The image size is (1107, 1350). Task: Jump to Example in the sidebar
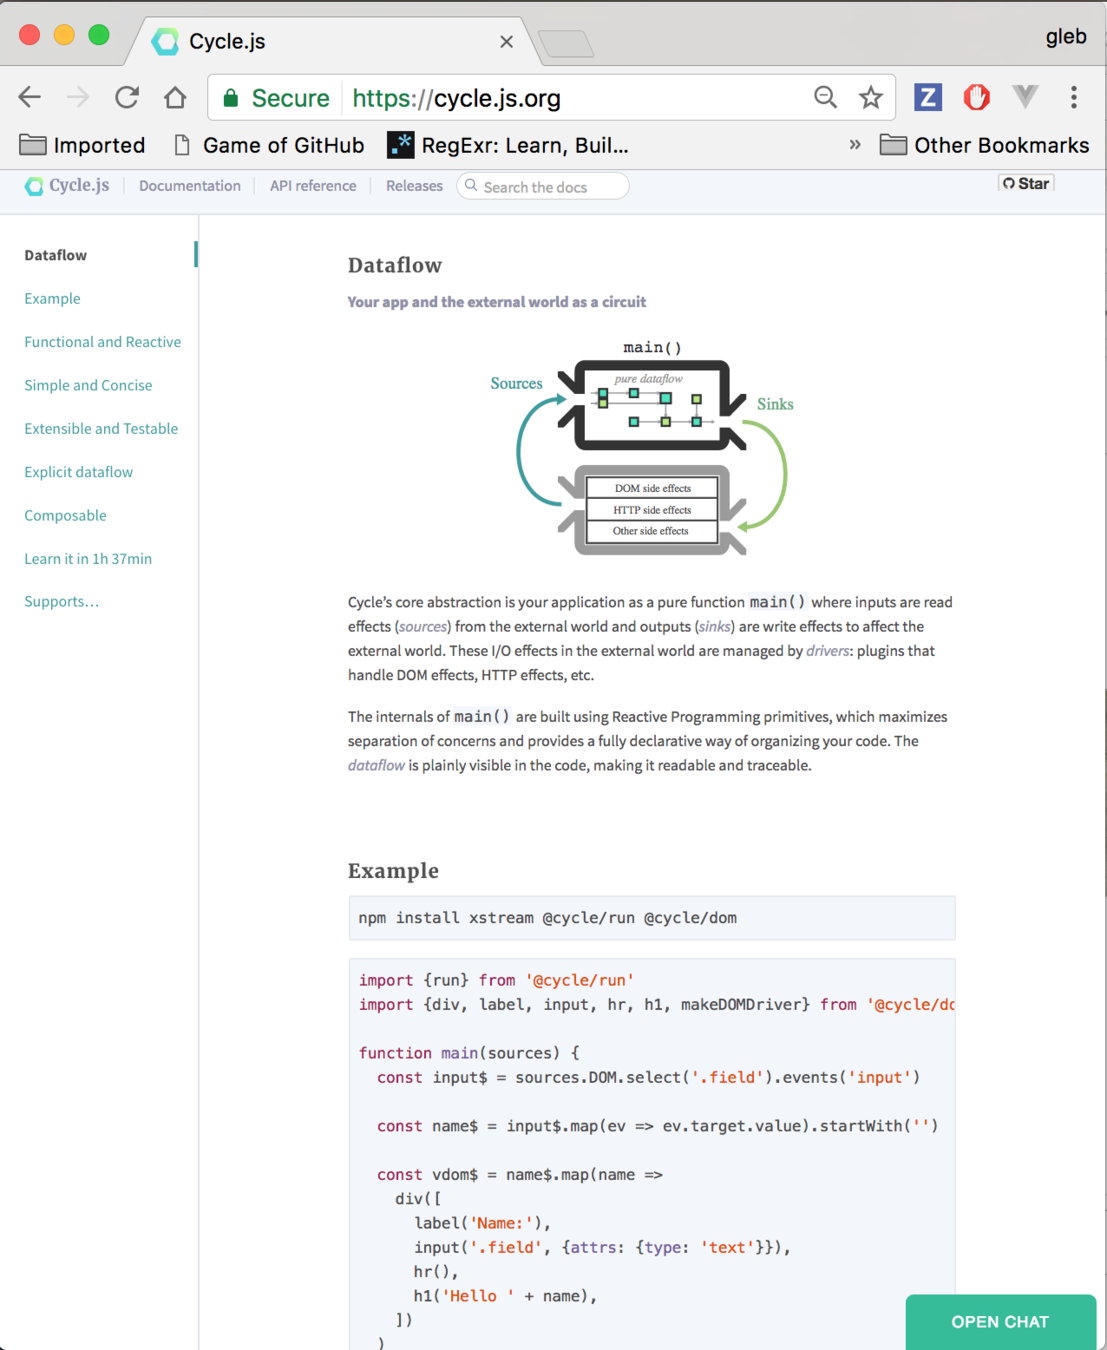click(52, 298)
